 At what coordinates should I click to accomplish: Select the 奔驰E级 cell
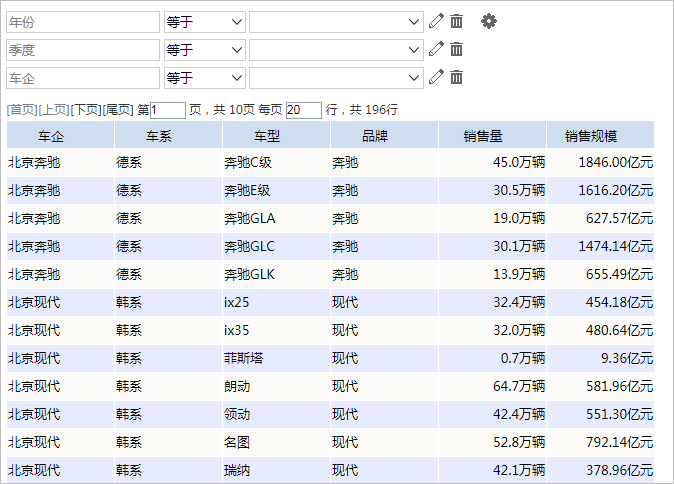click(276, 190)
